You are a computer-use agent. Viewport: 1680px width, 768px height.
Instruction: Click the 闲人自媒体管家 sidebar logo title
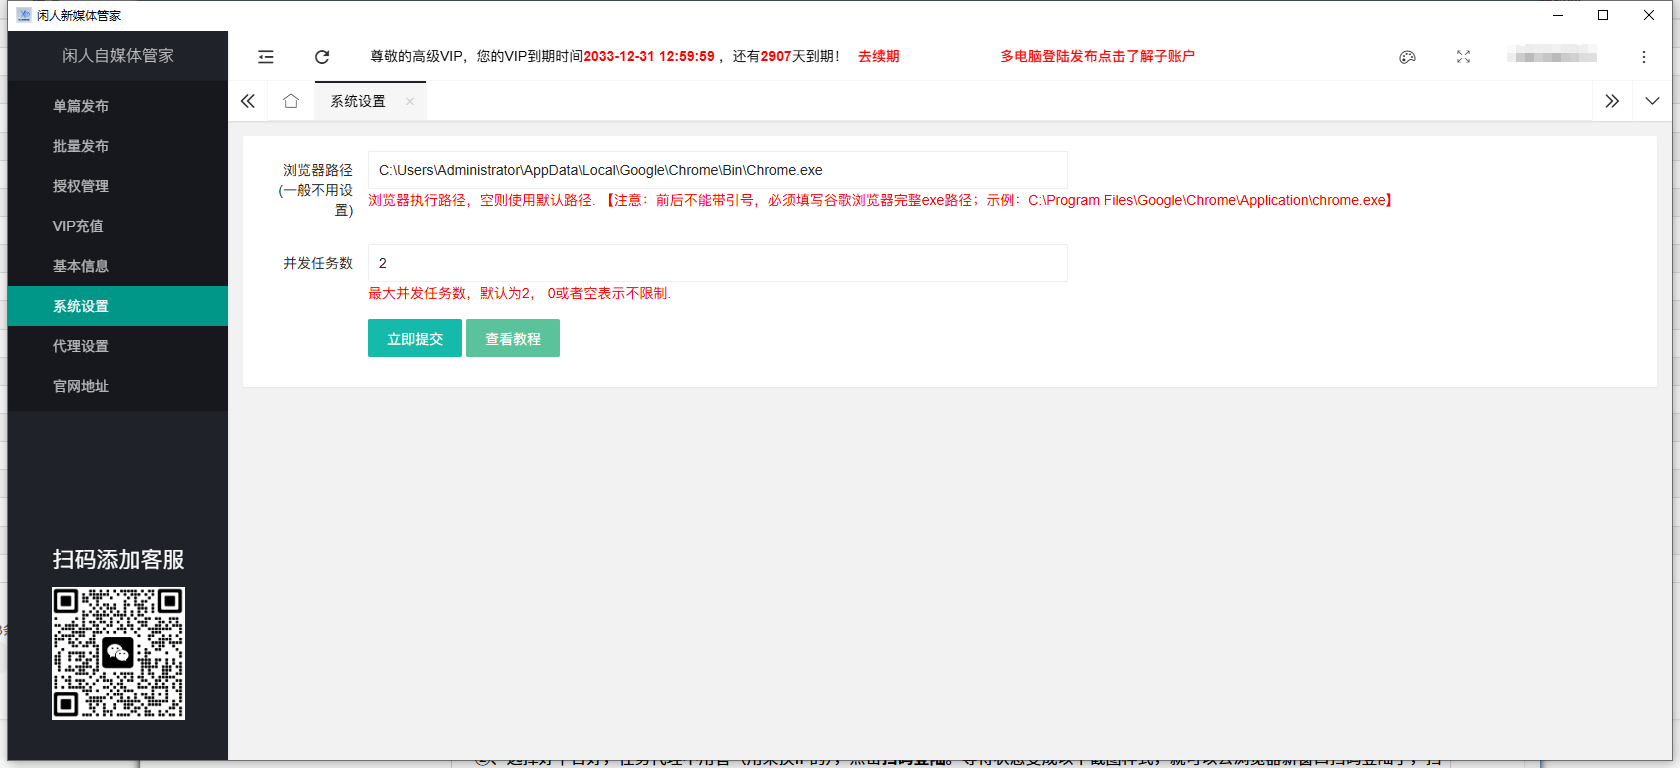click(x=118, y=56)
